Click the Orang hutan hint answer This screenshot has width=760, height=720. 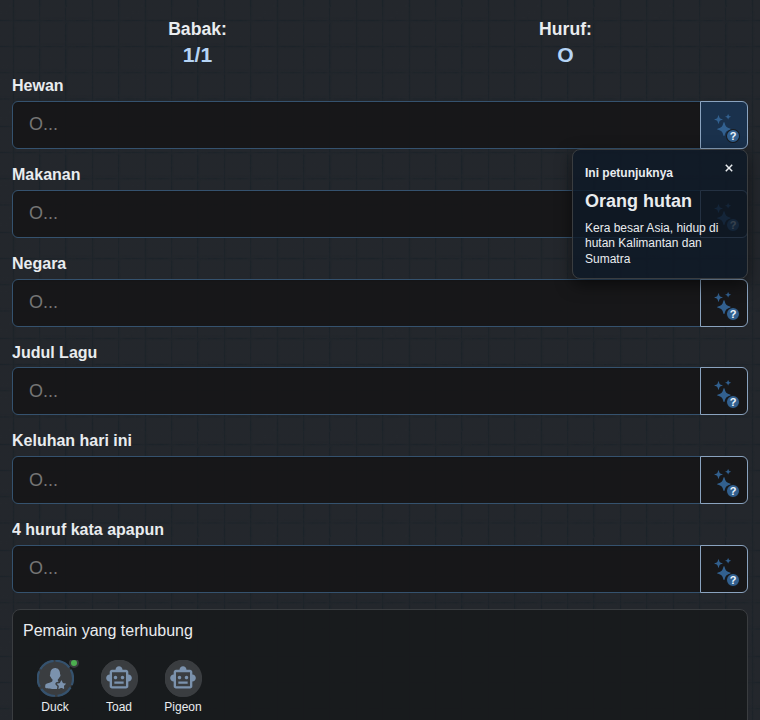[x=638, y=201]
